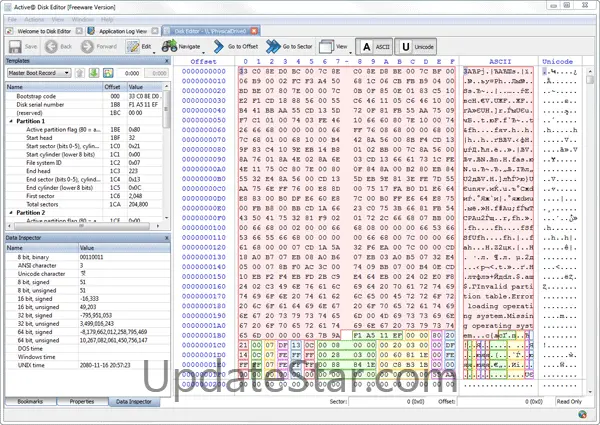Viewport: 600px width, 425px height.
Task: Close the Data Inspector panel
Action: click(167, 238)
